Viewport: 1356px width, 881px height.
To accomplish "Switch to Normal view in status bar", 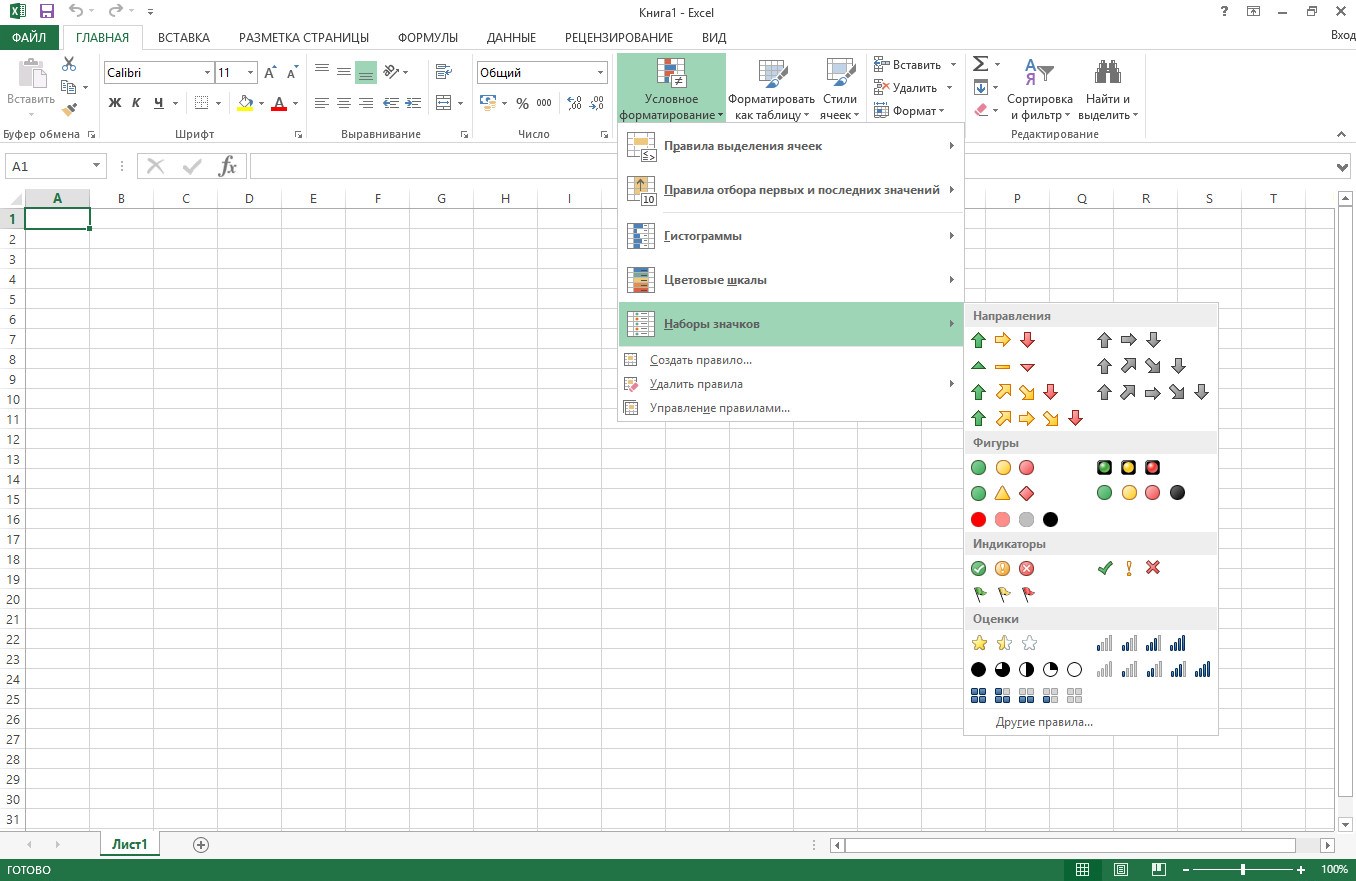I will (1083, 870).
